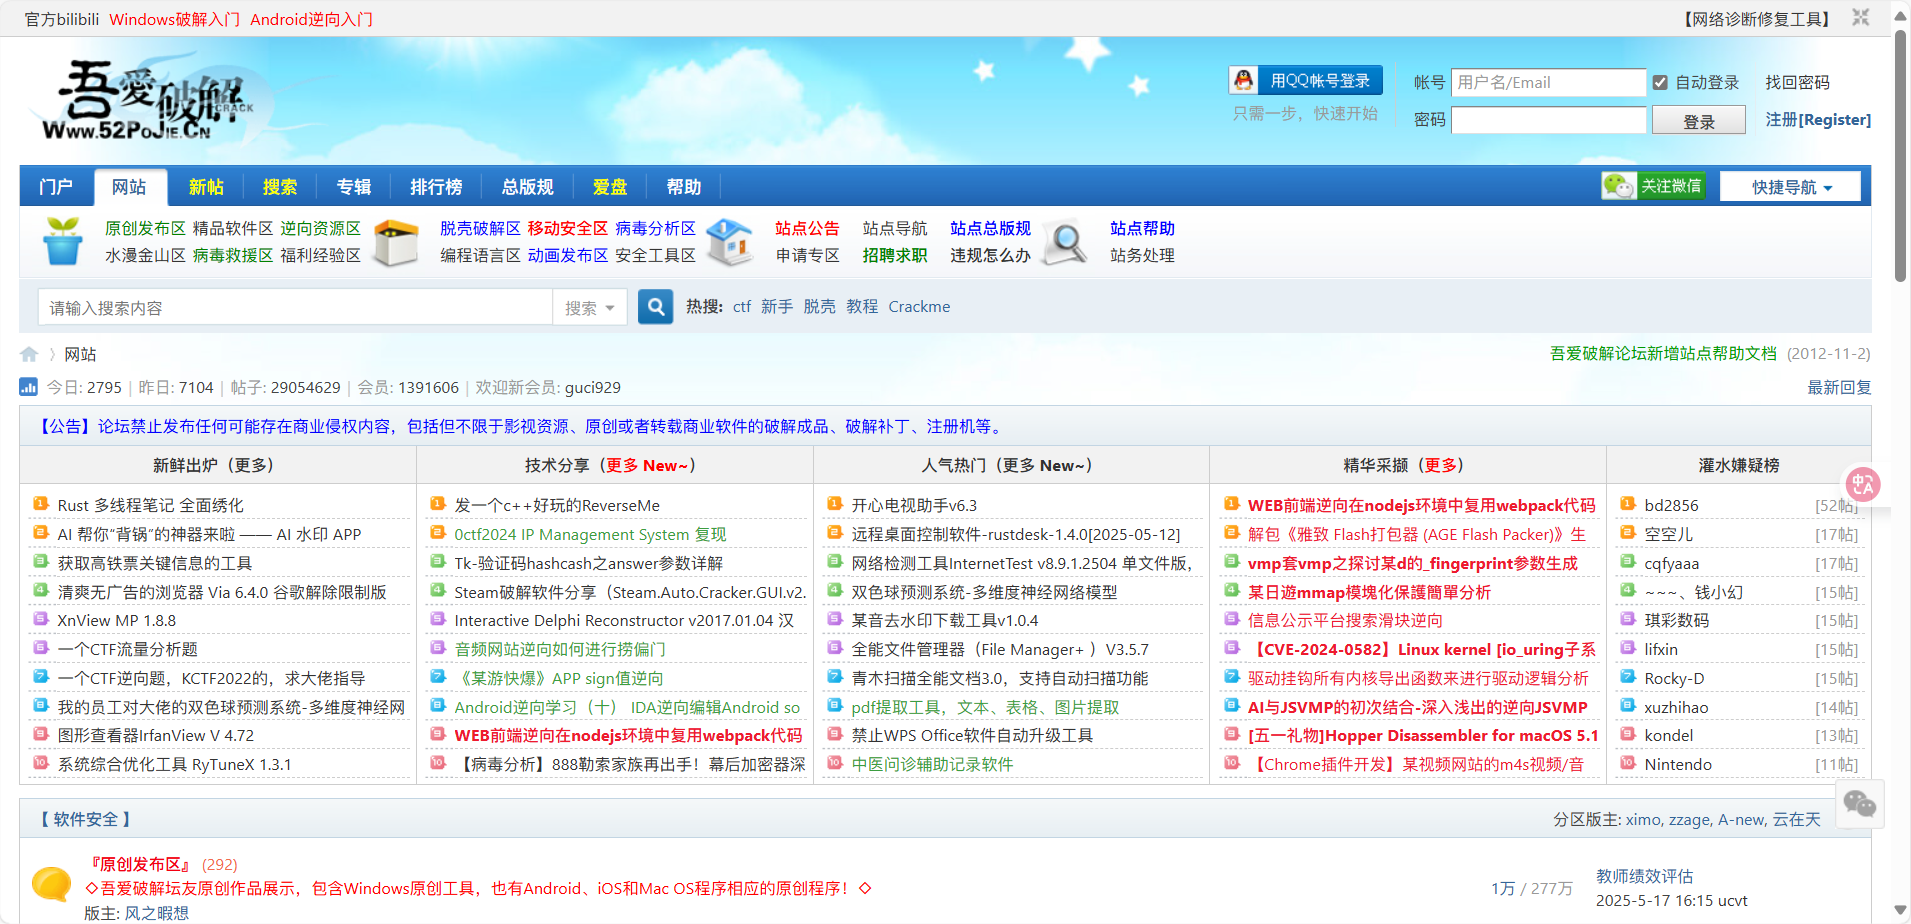Click rank 10 icon beside Nintendo
The image size is (1911, 924).
click(x=1628, y=763)
